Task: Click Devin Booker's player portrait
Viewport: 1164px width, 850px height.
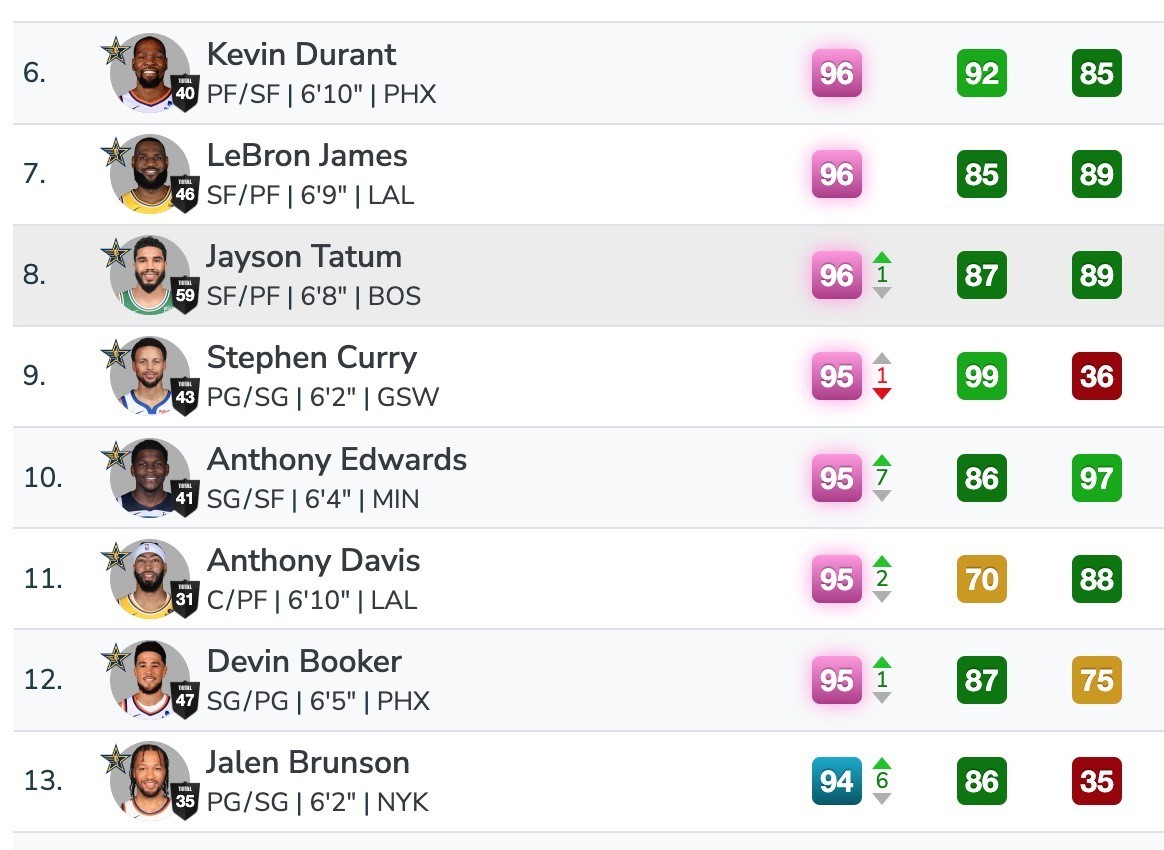Action: pos(150,680)
